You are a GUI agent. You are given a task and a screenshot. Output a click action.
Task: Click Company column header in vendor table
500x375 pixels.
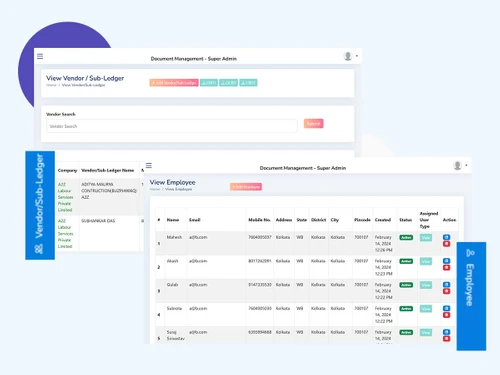point(67,170)
